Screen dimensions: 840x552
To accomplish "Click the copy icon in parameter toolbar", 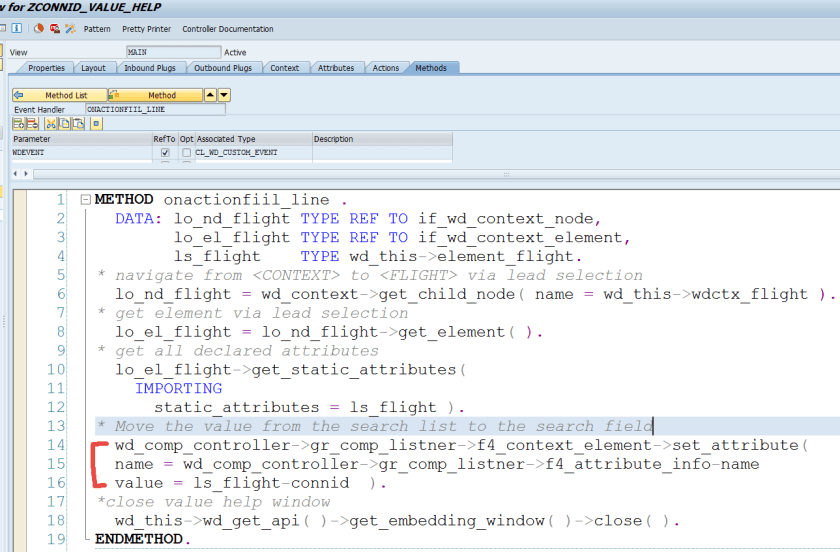I will [63, 123].
